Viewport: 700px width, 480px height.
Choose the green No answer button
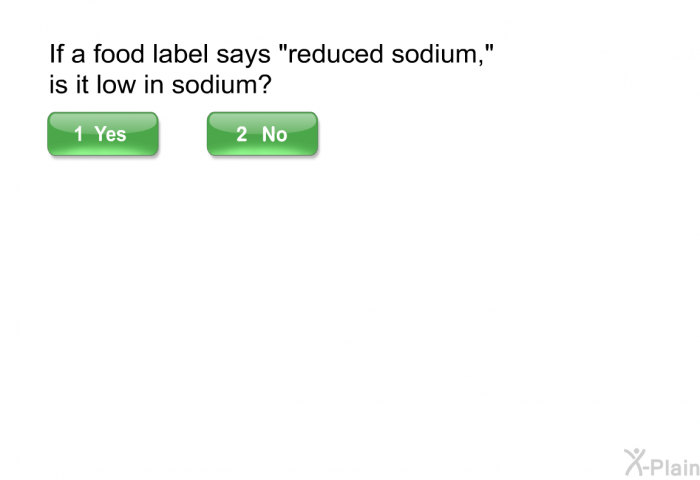(x=262, y=134)
